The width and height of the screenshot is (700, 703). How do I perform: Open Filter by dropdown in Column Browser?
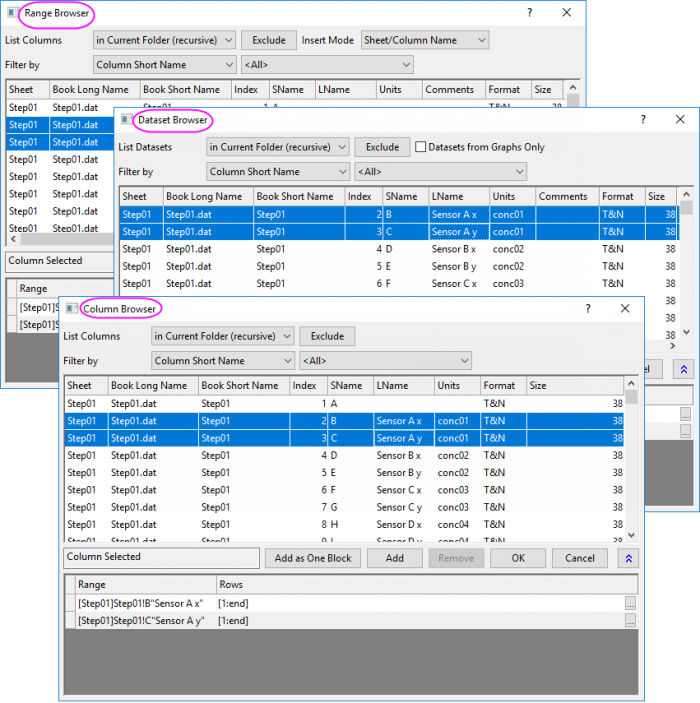(222, 360)
